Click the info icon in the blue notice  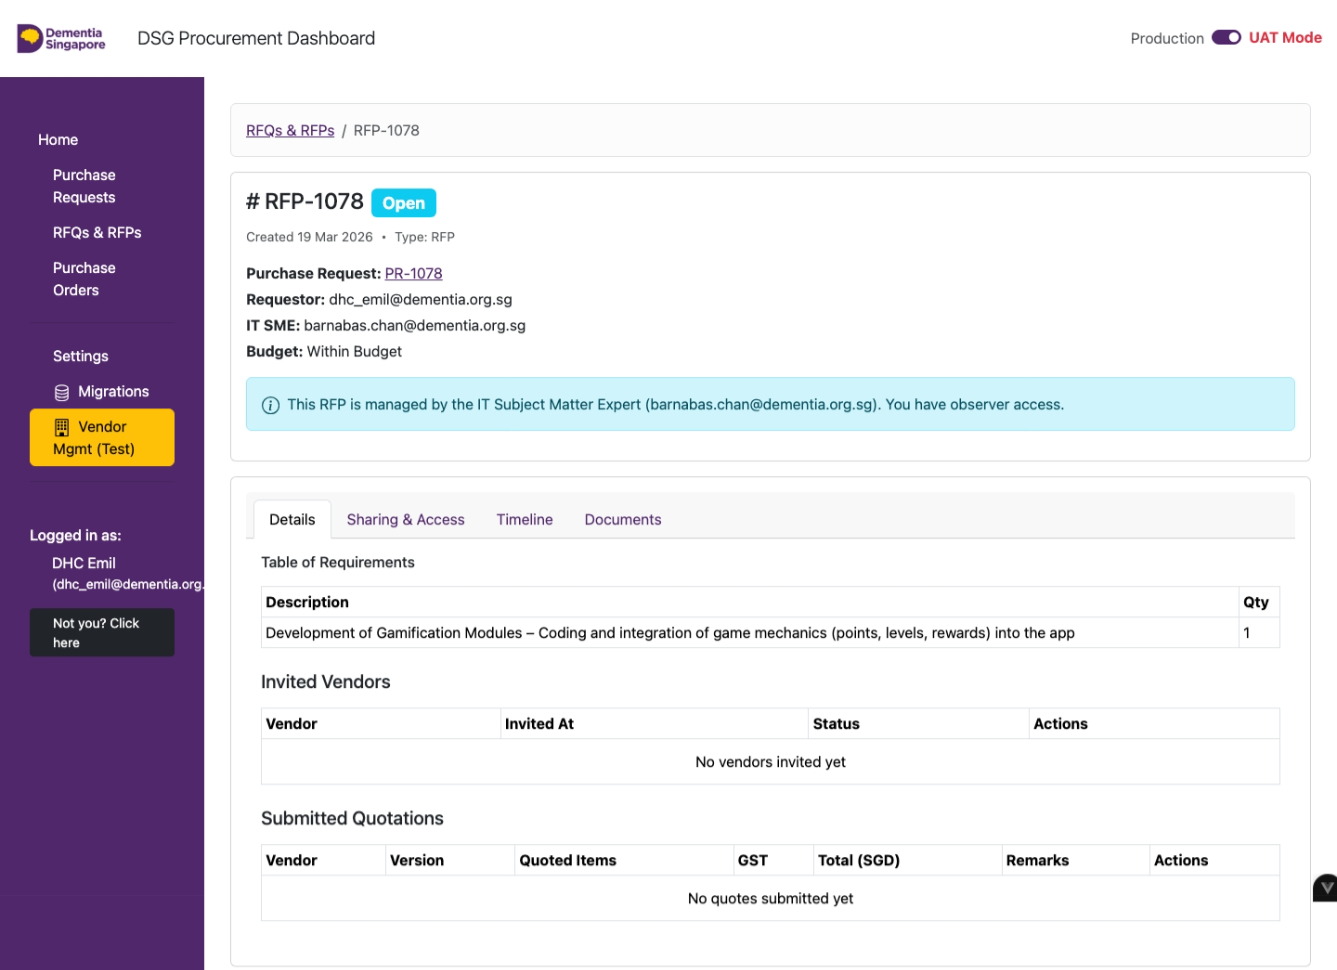coord(270,405)
